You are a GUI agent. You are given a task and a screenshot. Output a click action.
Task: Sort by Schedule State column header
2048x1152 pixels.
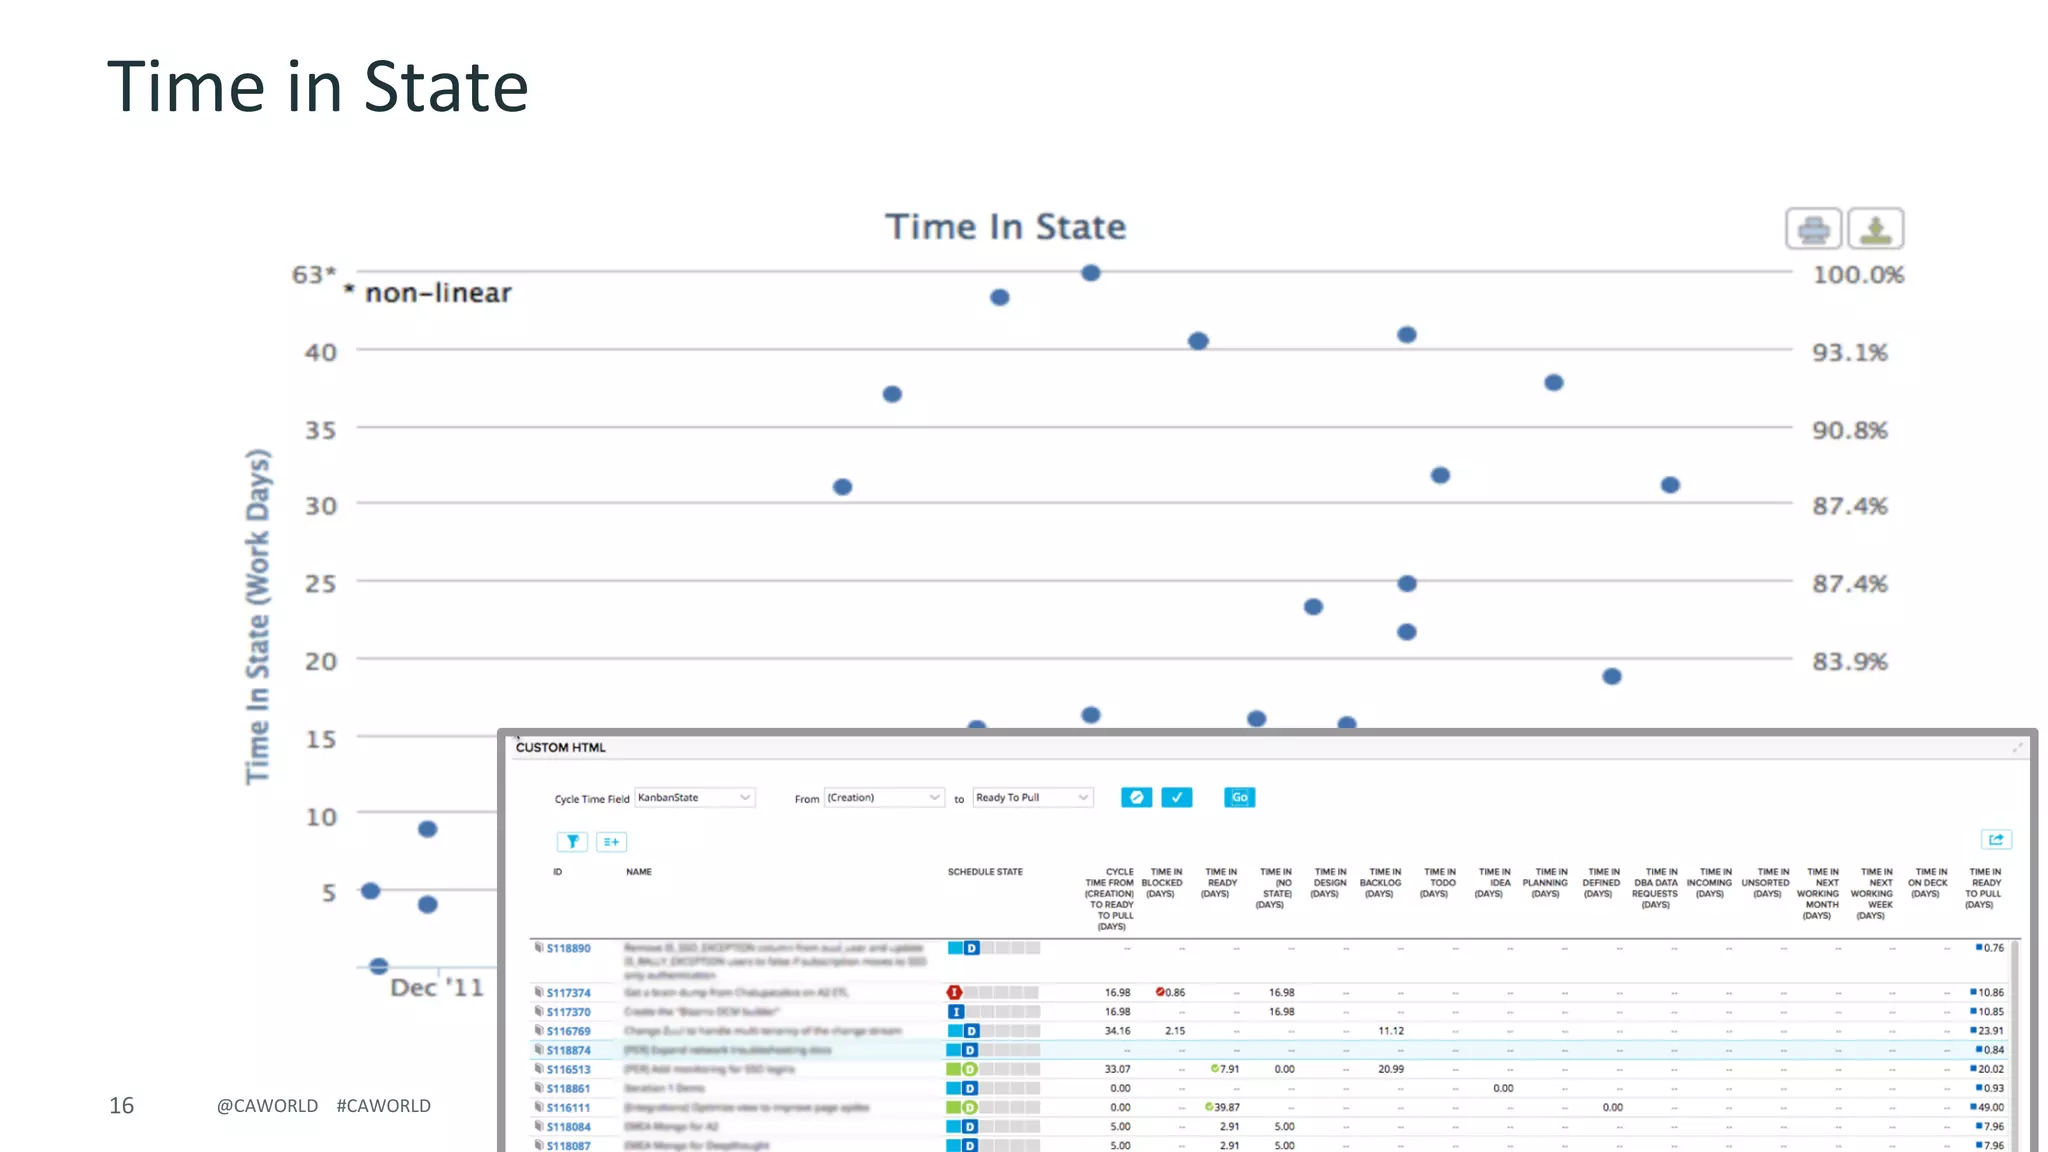985,872
